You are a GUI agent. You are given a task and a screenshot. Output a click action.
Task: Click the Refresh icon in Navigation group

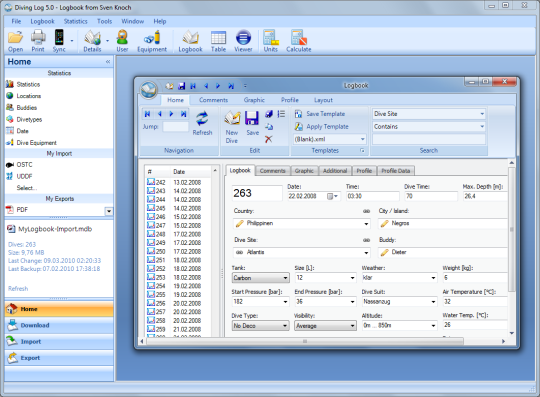(x=202, y=123)
